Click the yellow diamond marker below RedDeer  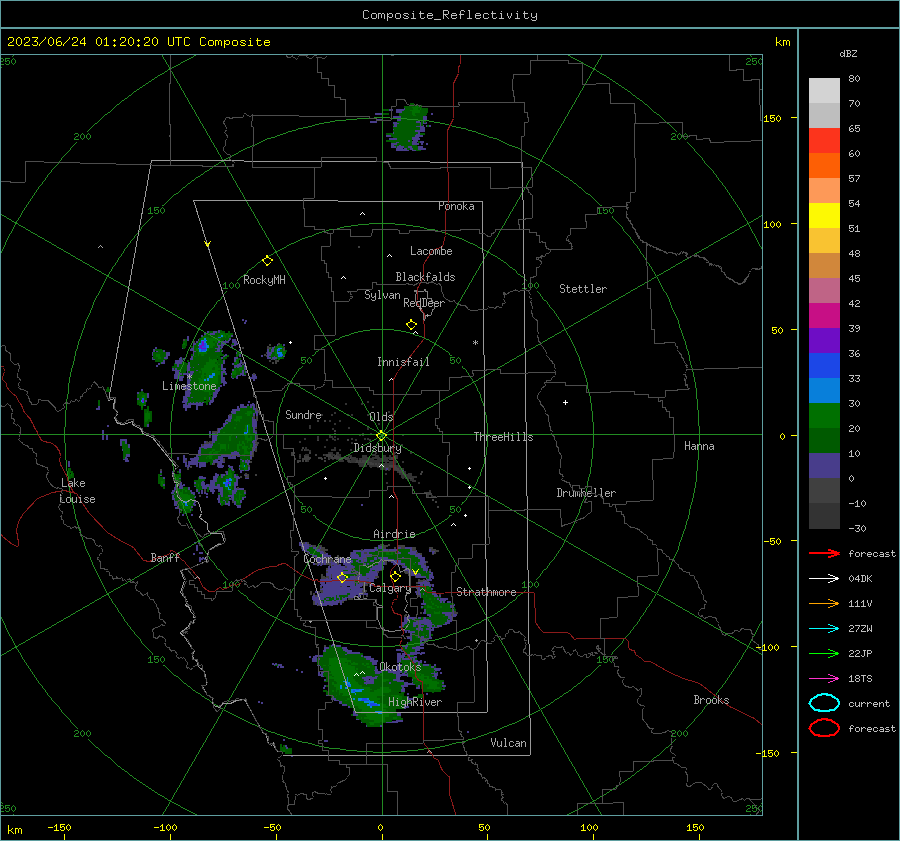tap(411, 325)
